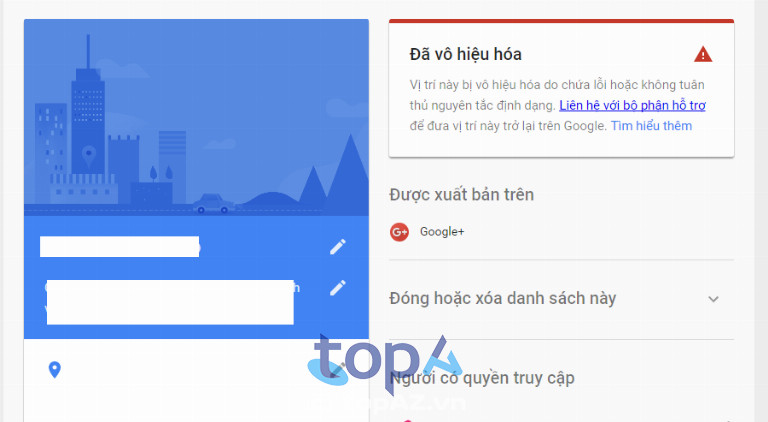The height and width of the screenshot is (422, 768).
Task: Follow the "Tìm hiểu thêm" link
Action: click(x=651, y=126)
